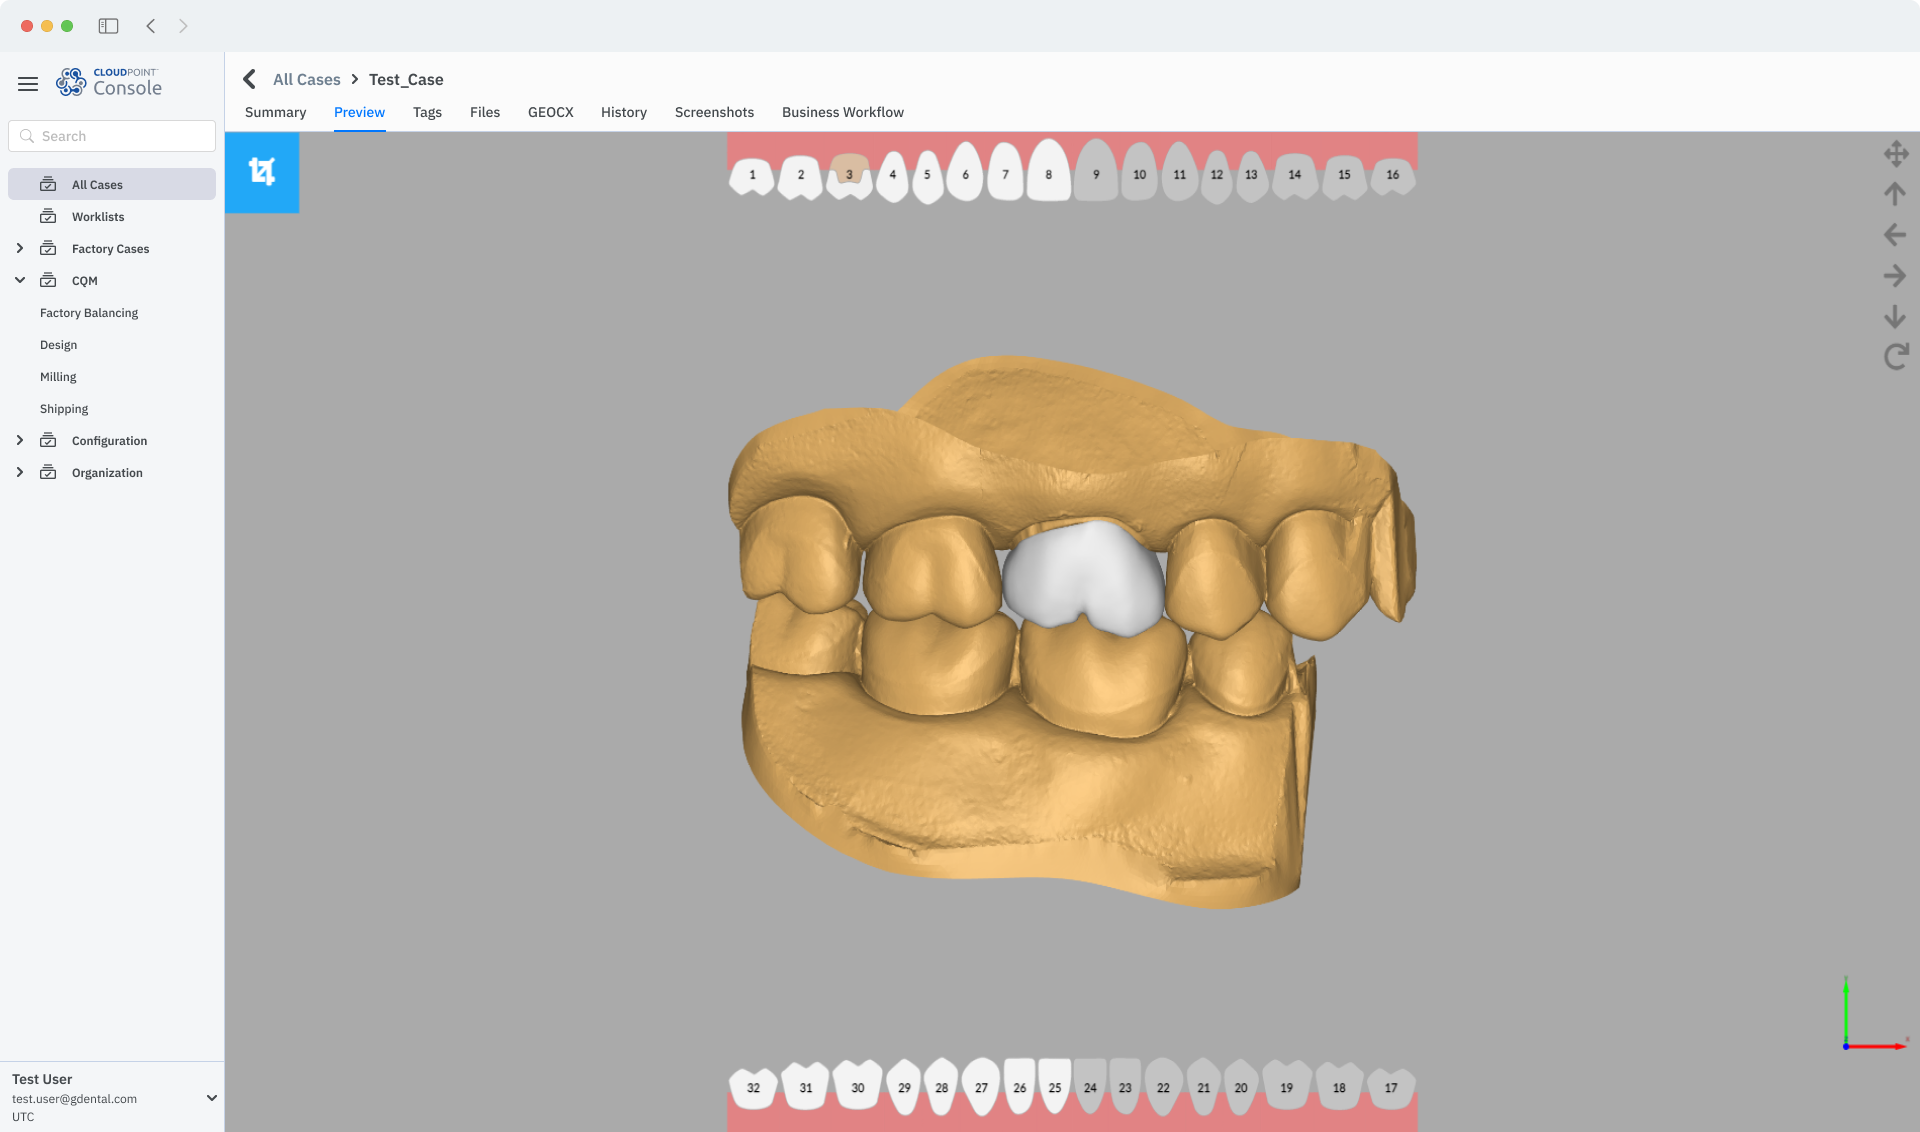This screenshot has height=1132, width=1920.
Task: Click the reset rotation icon
Action: (x=1895, y=357)
